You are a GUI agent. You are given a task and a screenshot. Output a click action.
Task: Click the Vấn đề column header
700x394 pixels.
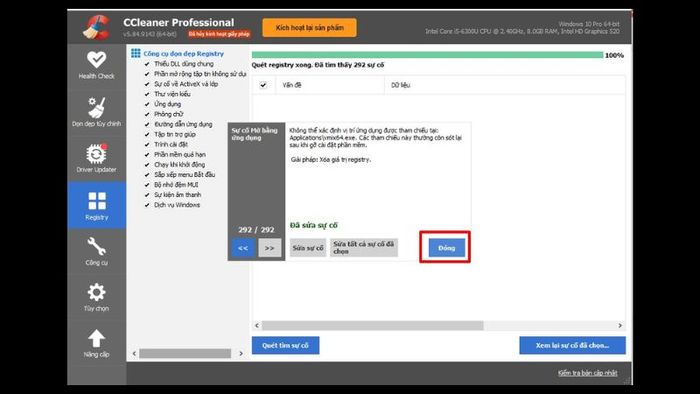pyautogui.click(x=329, y=85)
